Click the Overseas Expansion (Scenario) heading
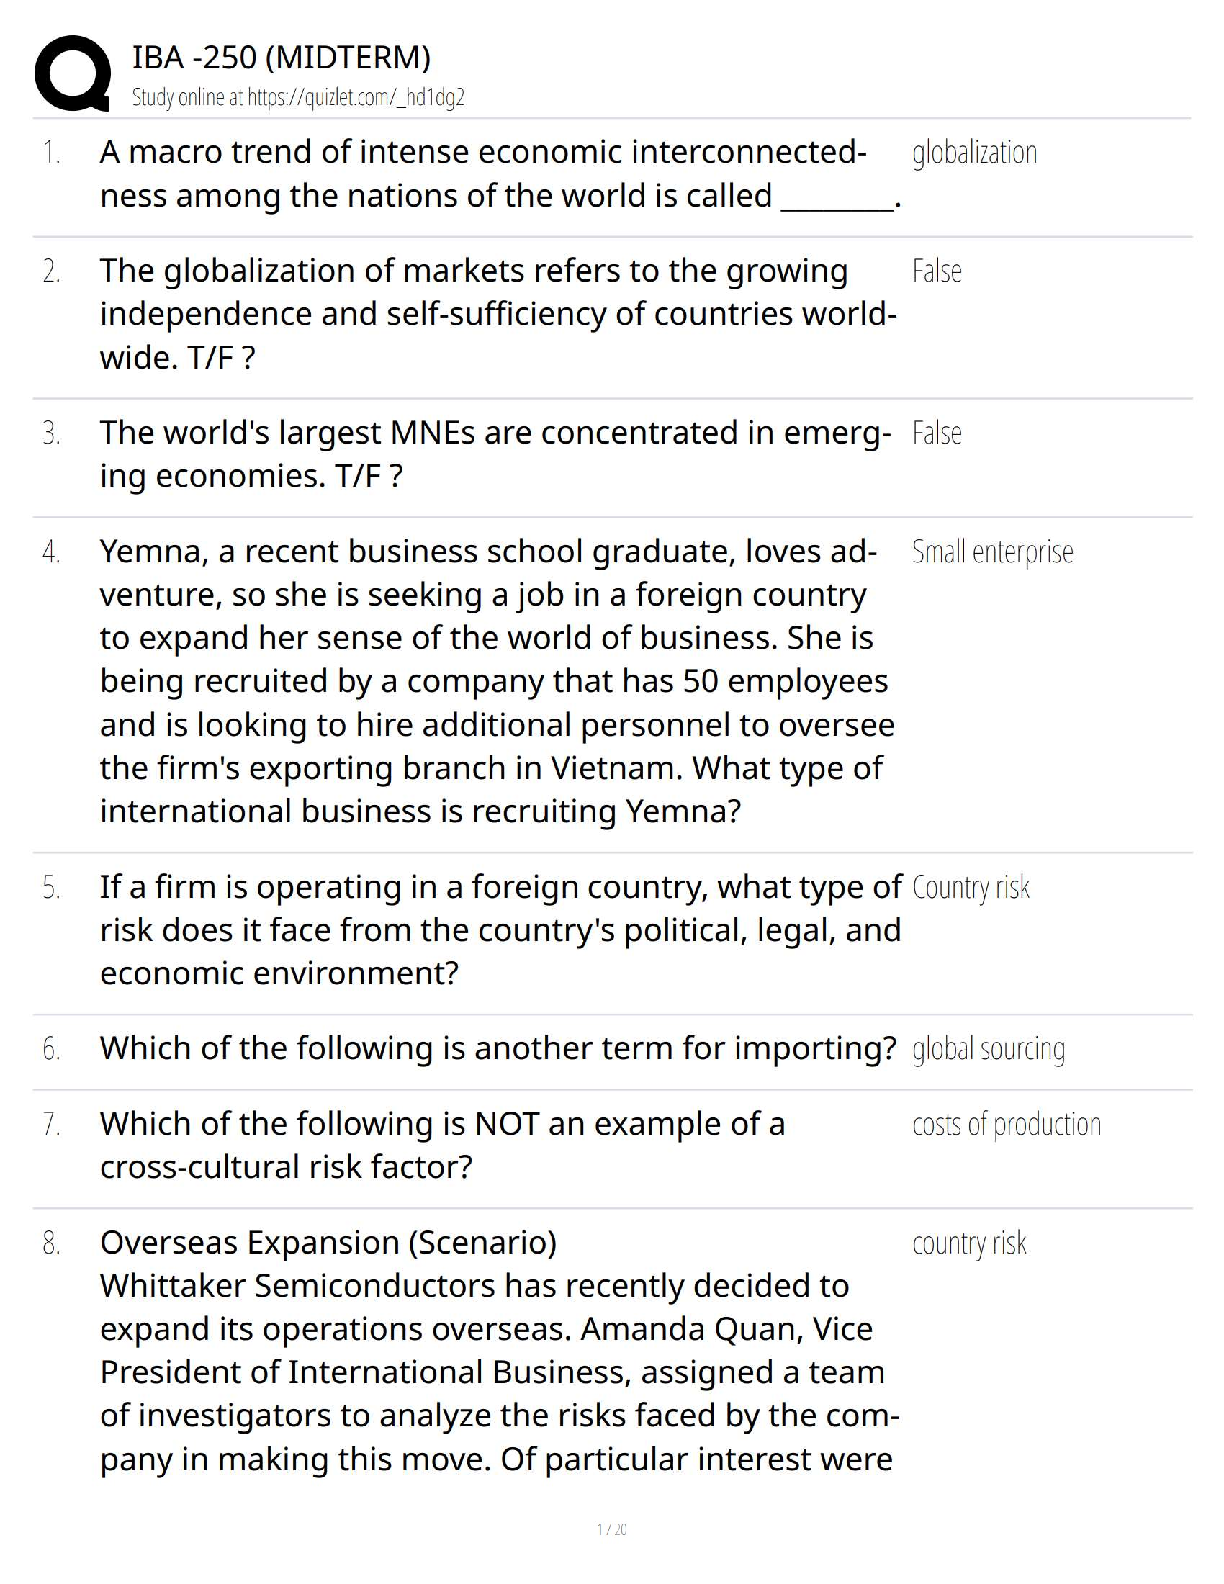The height and width of the screenshot is (1584, 1224). [x=328, y=1242]
